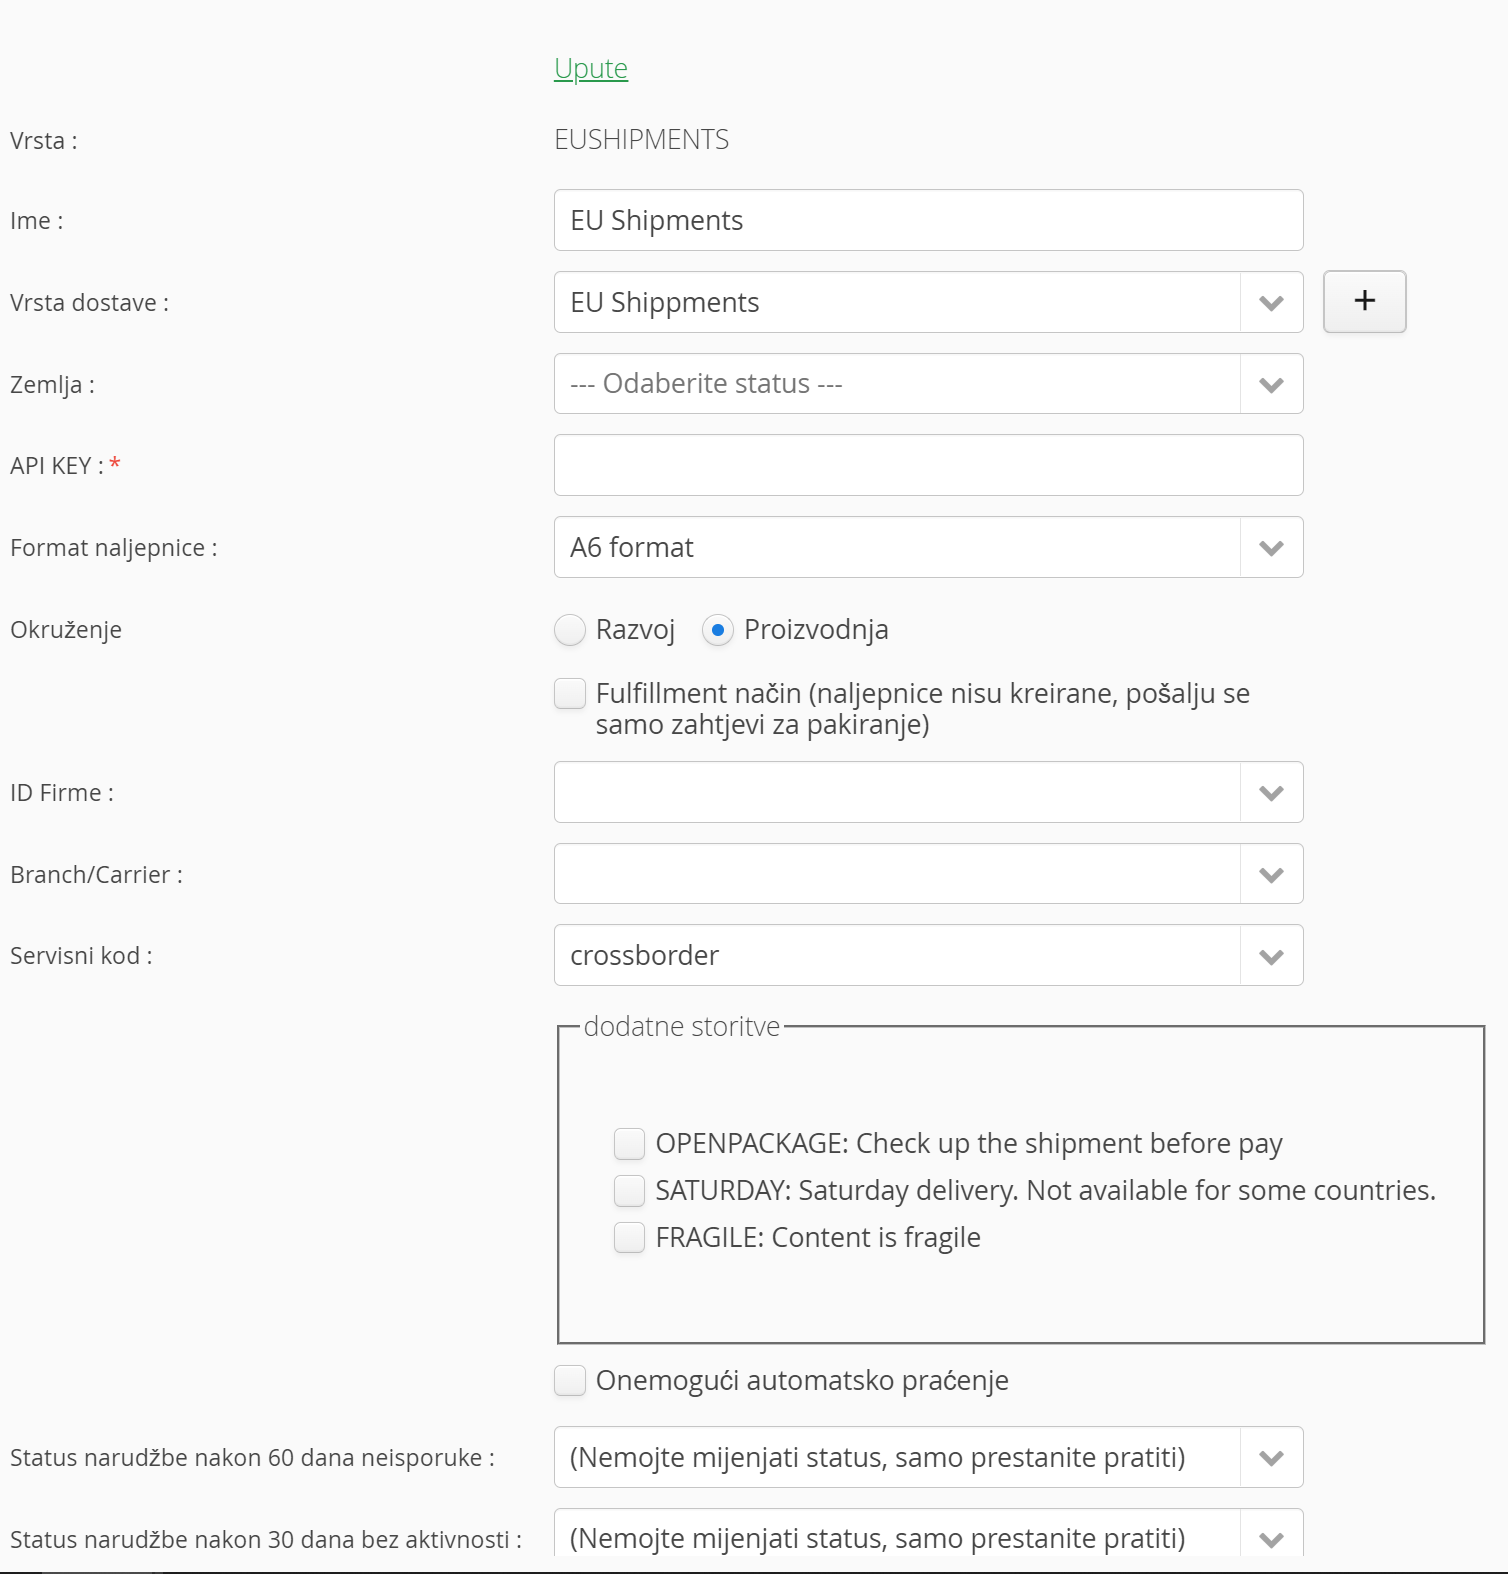Tick the SATURDAY delivery checkbox
Image resolution: width=1508 pixels, height=1574 pixels.
[629, 1190]
